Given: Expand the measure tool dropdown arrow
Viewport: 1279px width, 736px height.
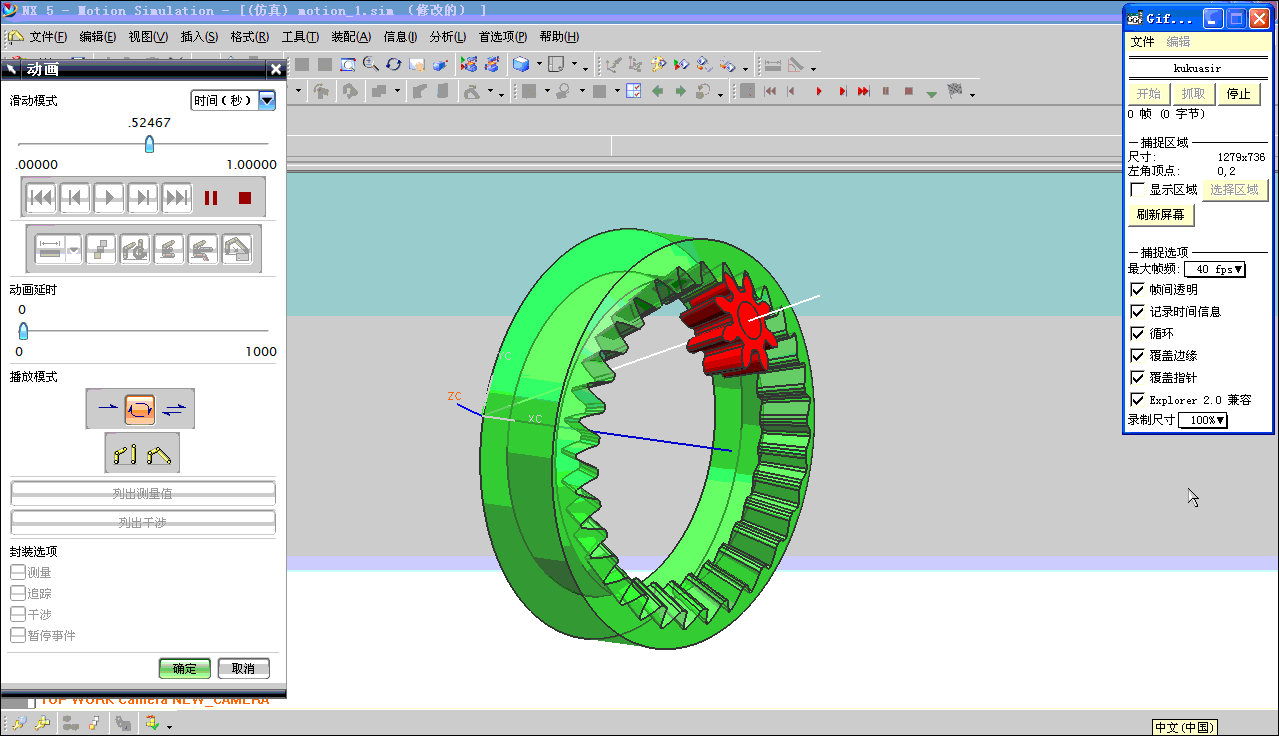Looking at the screenshot, I should click(74, 248).
